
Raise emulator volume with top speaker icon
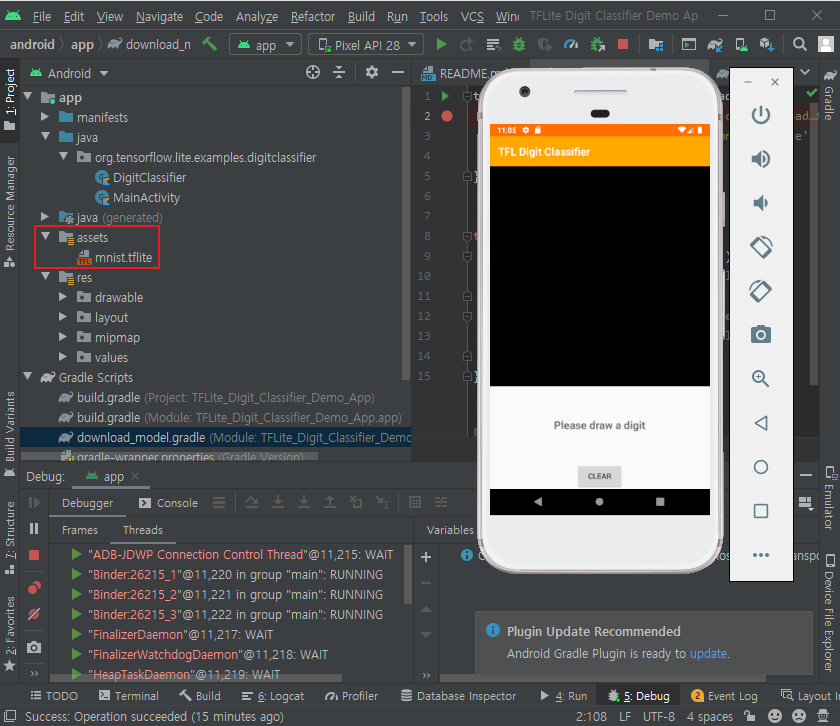click(x=761, y=159)
